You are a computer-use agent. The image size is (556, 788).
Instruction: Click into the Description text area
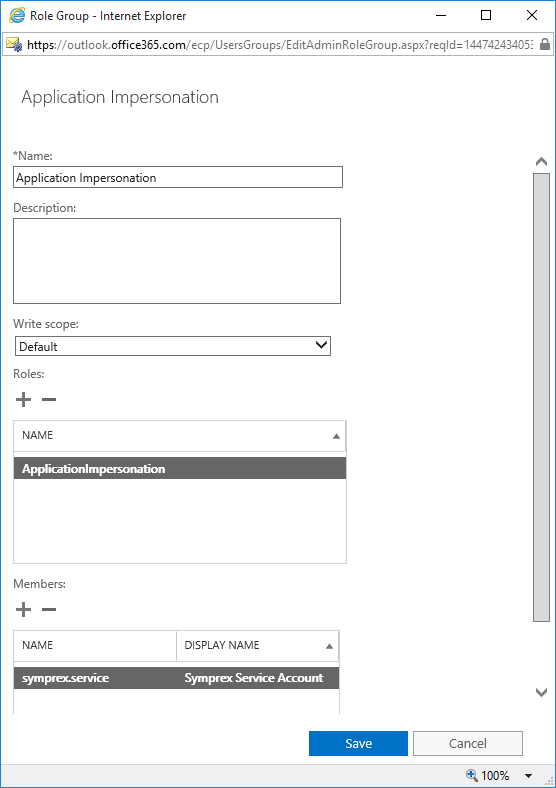click(177, 261)
